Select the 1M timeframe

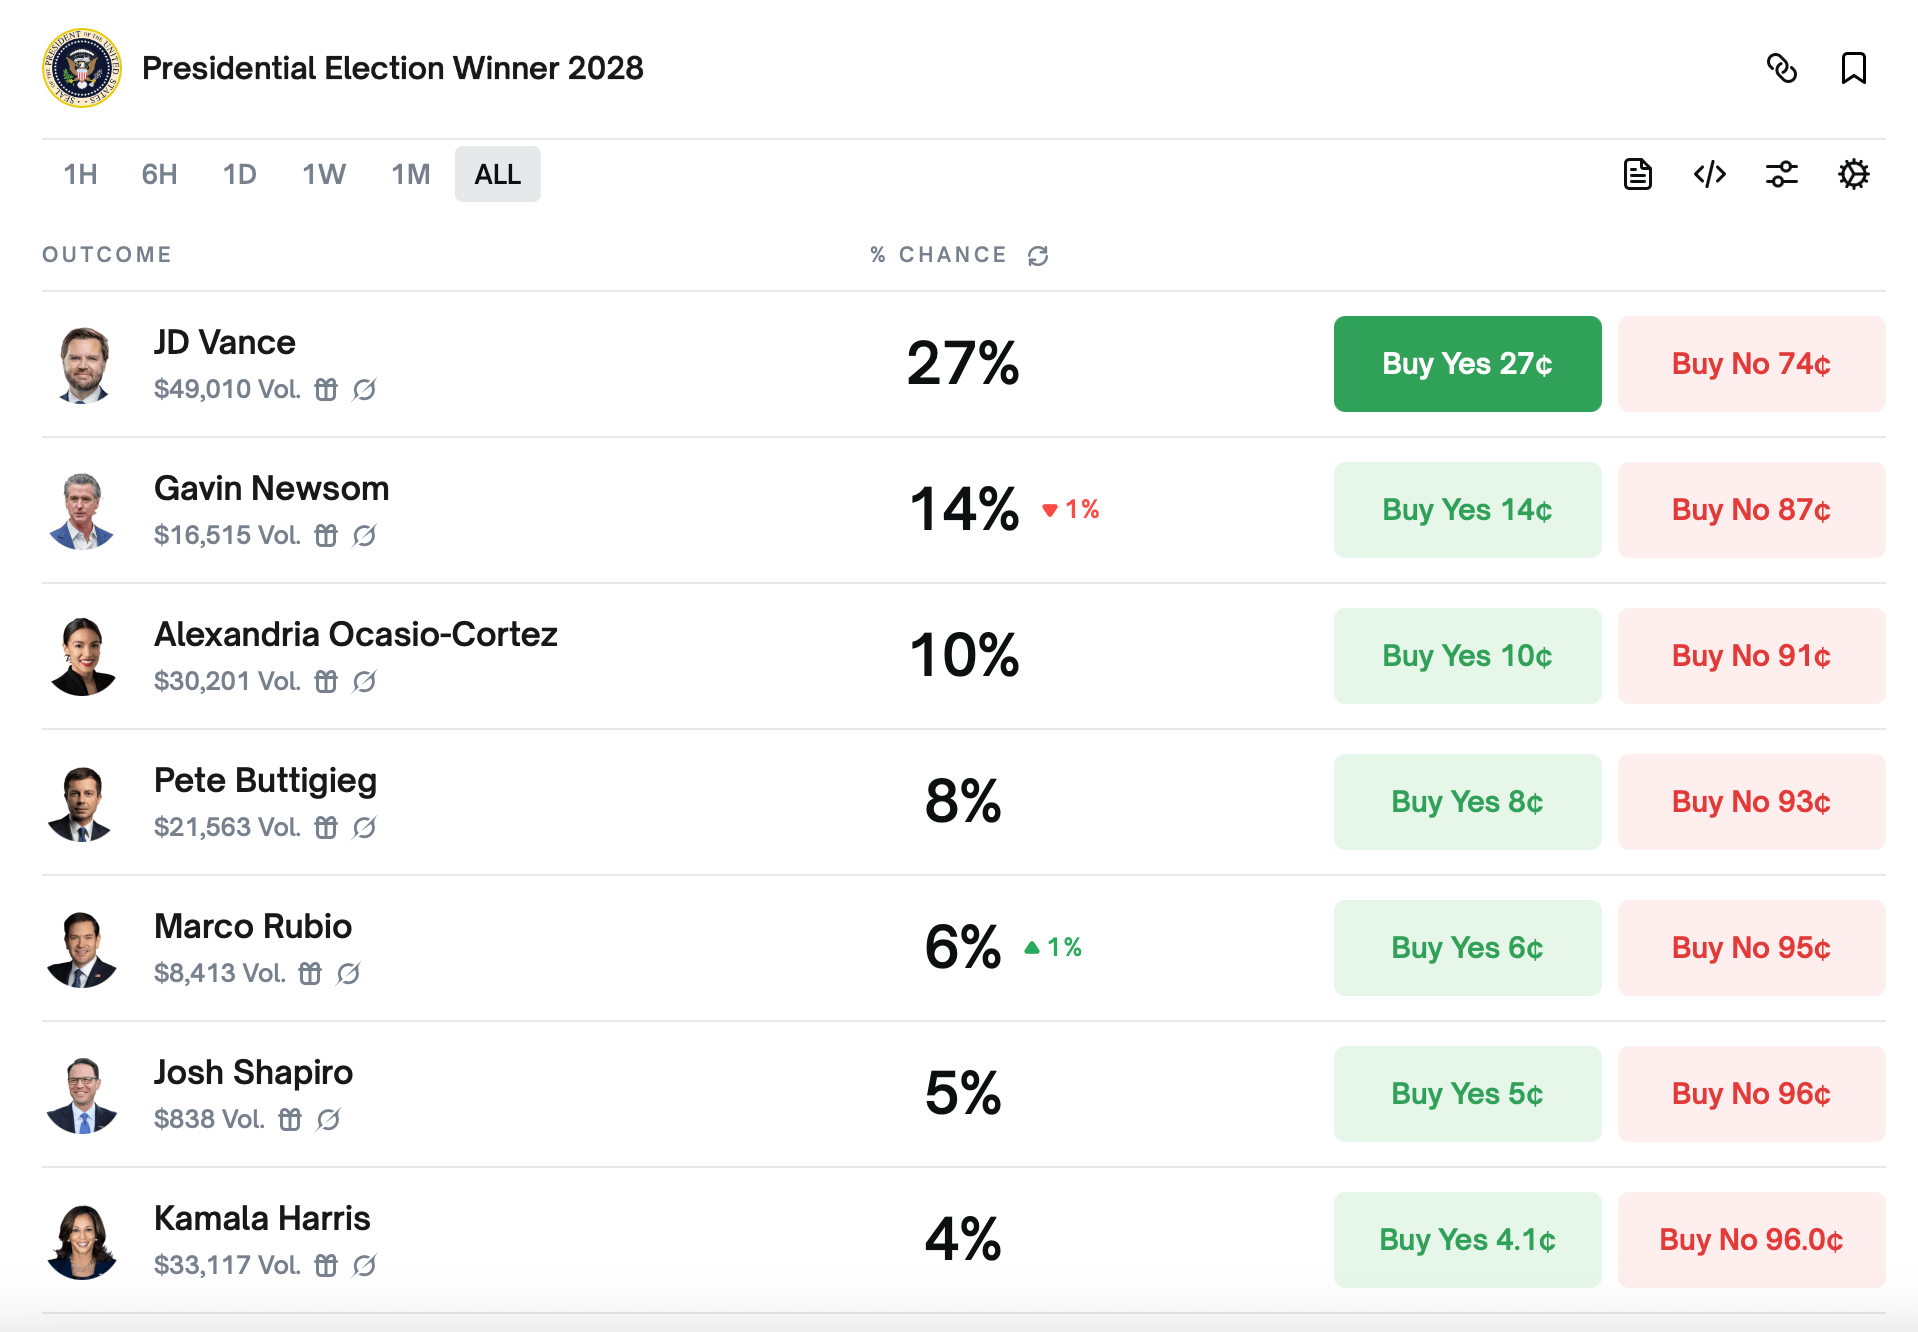pos(410,173)
